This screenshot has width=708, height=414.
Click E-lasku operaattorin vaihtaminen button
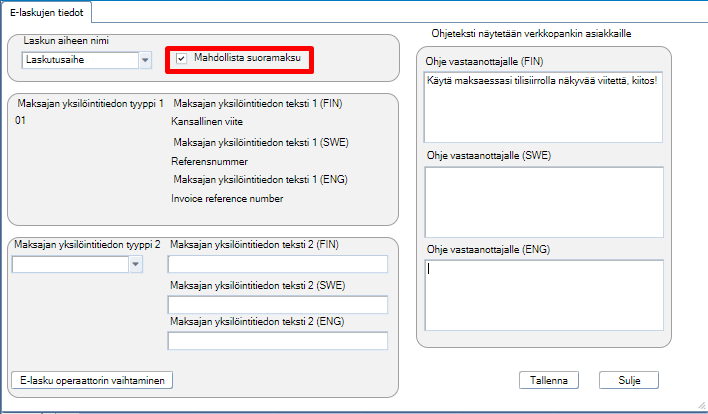(x=92, y=380)
